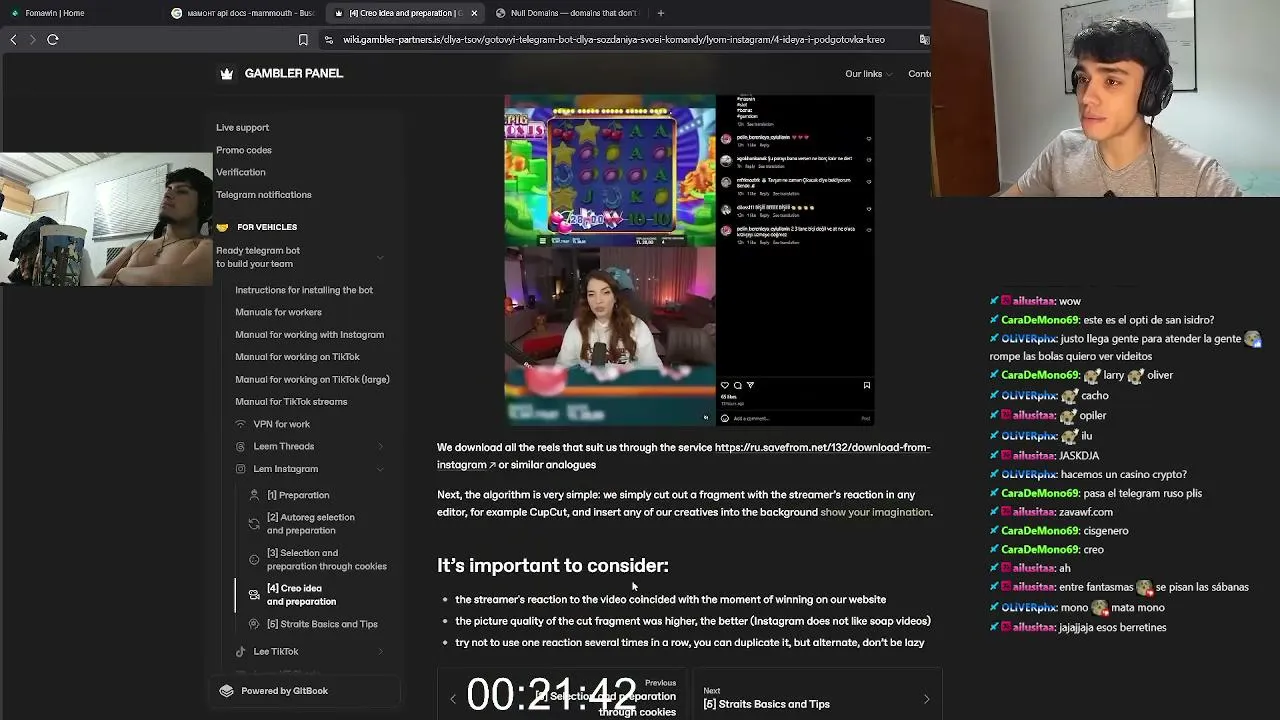
Task: Click the browser back arrow
Action: point(13,39)
